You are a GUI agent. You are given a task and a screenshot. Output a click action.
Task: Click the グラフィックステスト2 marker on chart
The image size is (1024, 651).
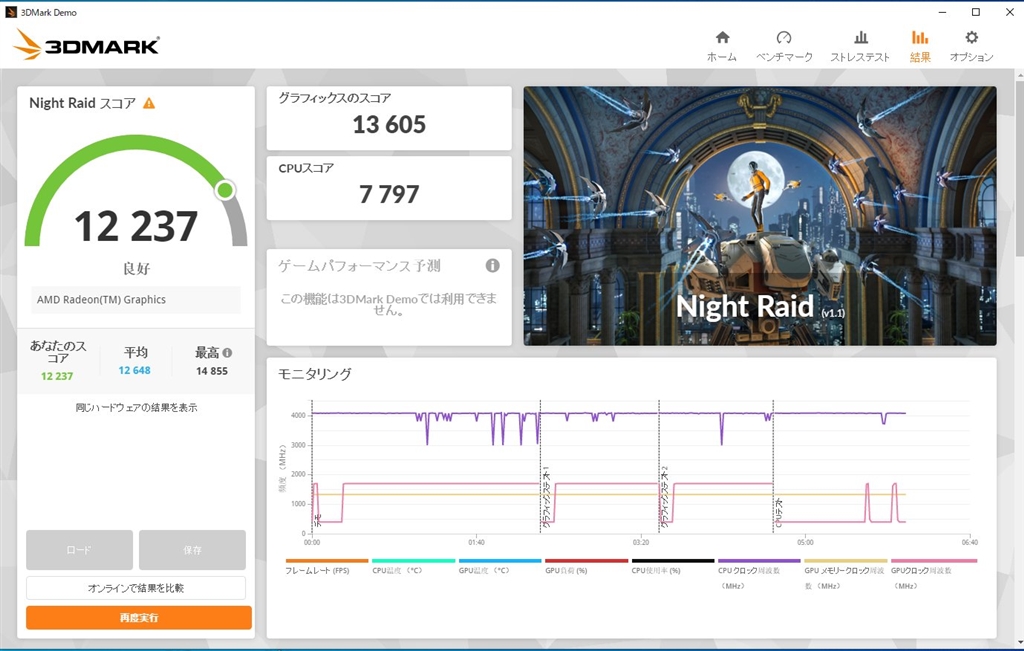point(665,497)
